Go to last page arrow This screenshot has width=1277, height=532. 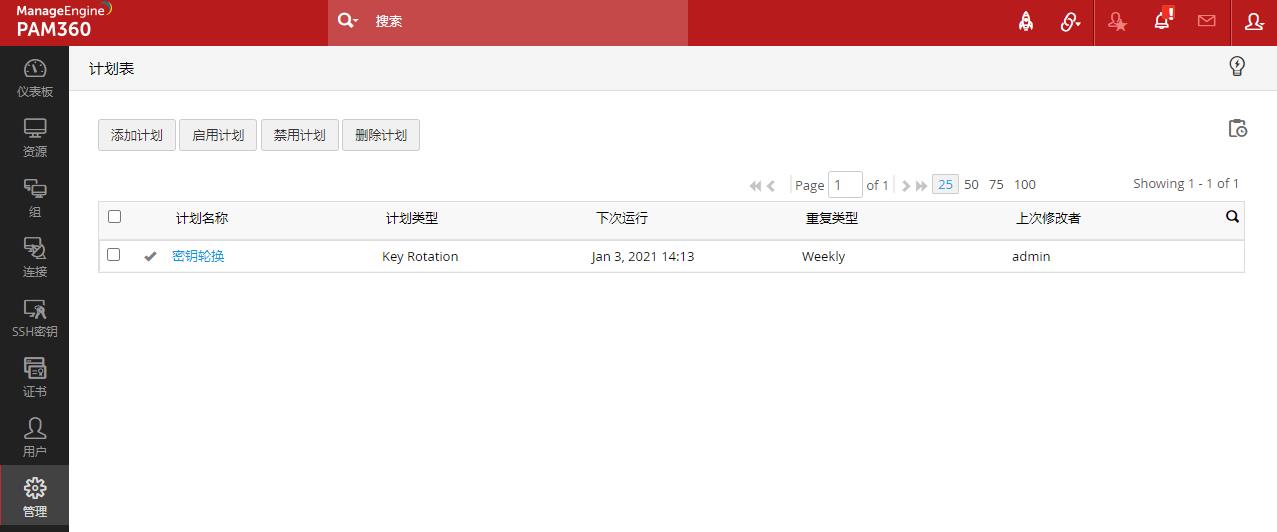coord(921,186)
